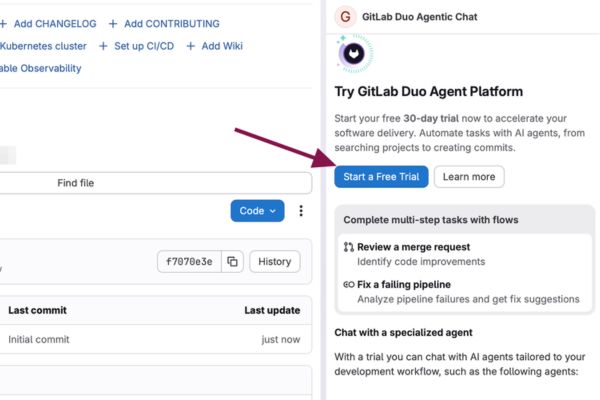Click the copy commit SHA icon
Image resolution: width=600 pixels, height=400 pixels.
pyautogui.click(x=232, y=261)
